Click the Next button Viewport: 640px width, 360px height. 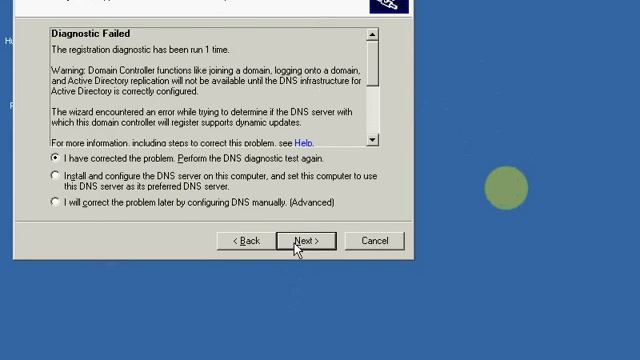[306, 241]
